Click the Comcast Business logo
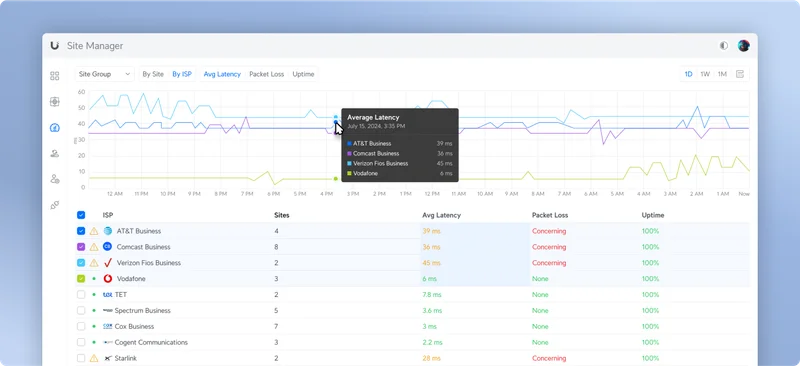800x366 pixels. coord(108,247)
